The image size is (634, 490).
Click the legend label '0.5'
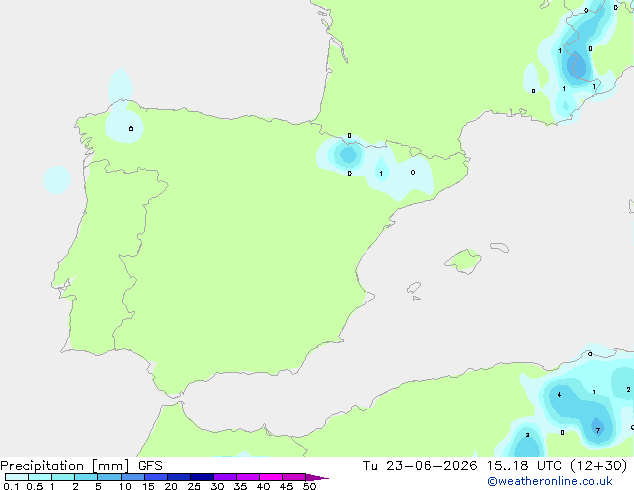(x=35, y=486)
